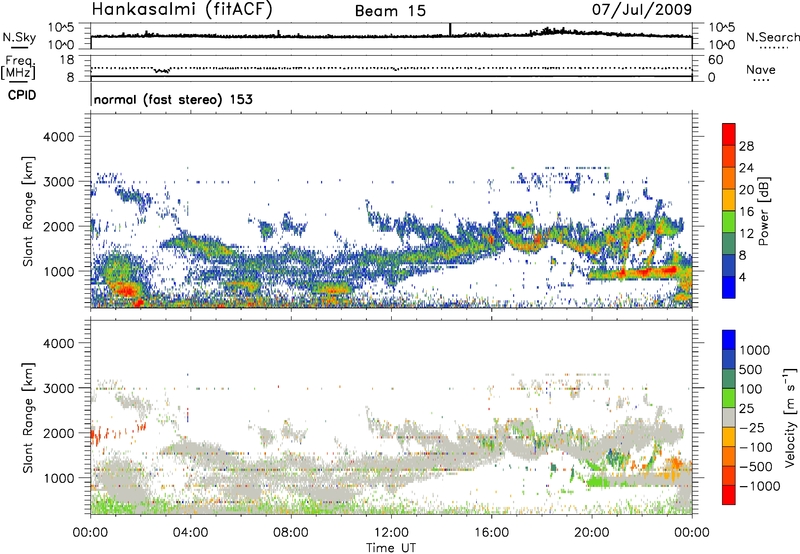800x554 pixels.
Task: Click the 'Freq. [MHz]' label
Action: [x=18, y=67]
